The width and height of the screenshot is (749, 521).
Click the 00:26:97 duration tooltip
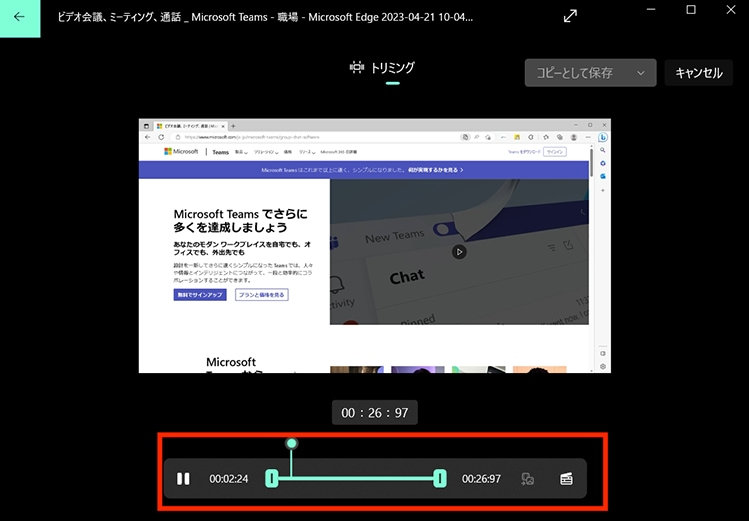coord(374,413)
